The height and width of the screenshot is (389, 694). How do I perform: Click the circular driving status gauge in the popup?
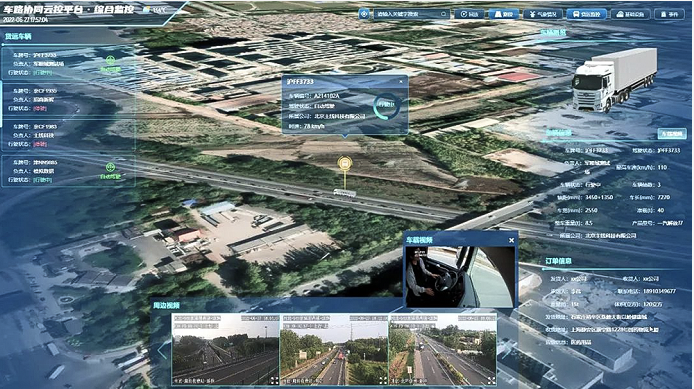click(x=386, y=105)
